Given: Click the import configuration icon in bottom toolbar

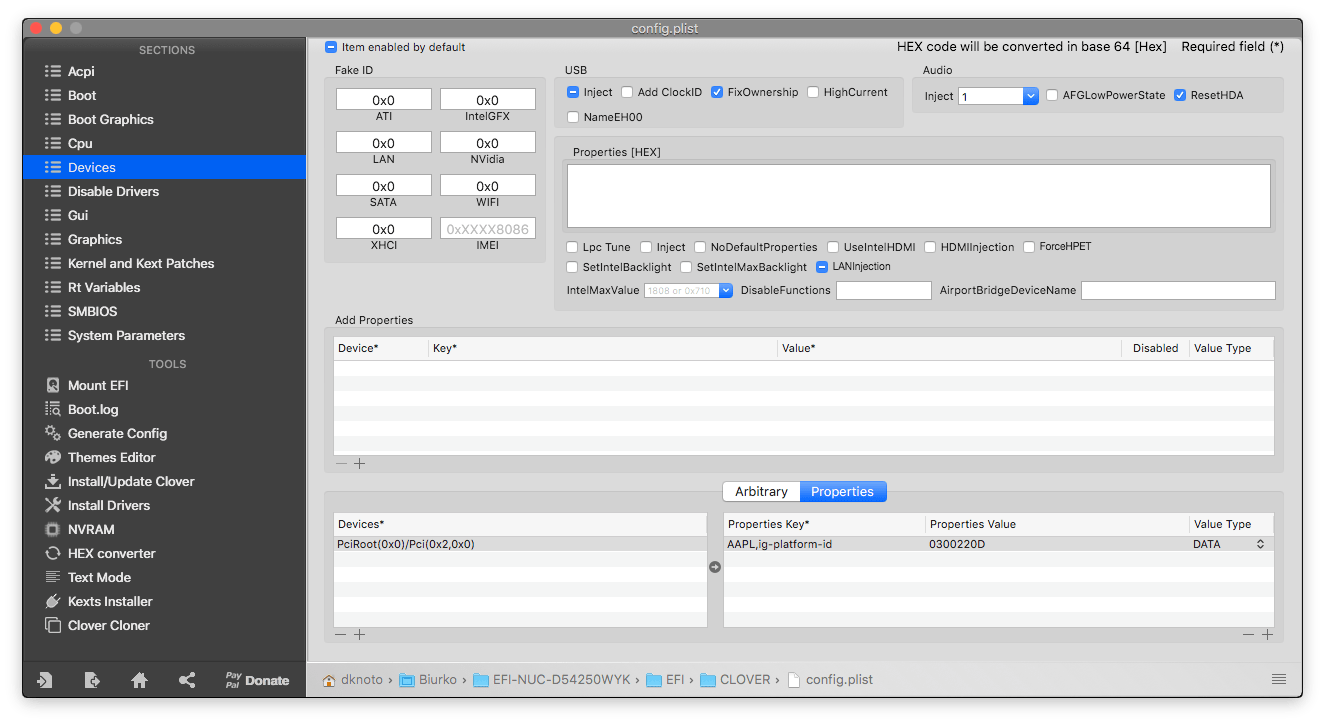Looking at the screenshot, I should coord(45,680).
